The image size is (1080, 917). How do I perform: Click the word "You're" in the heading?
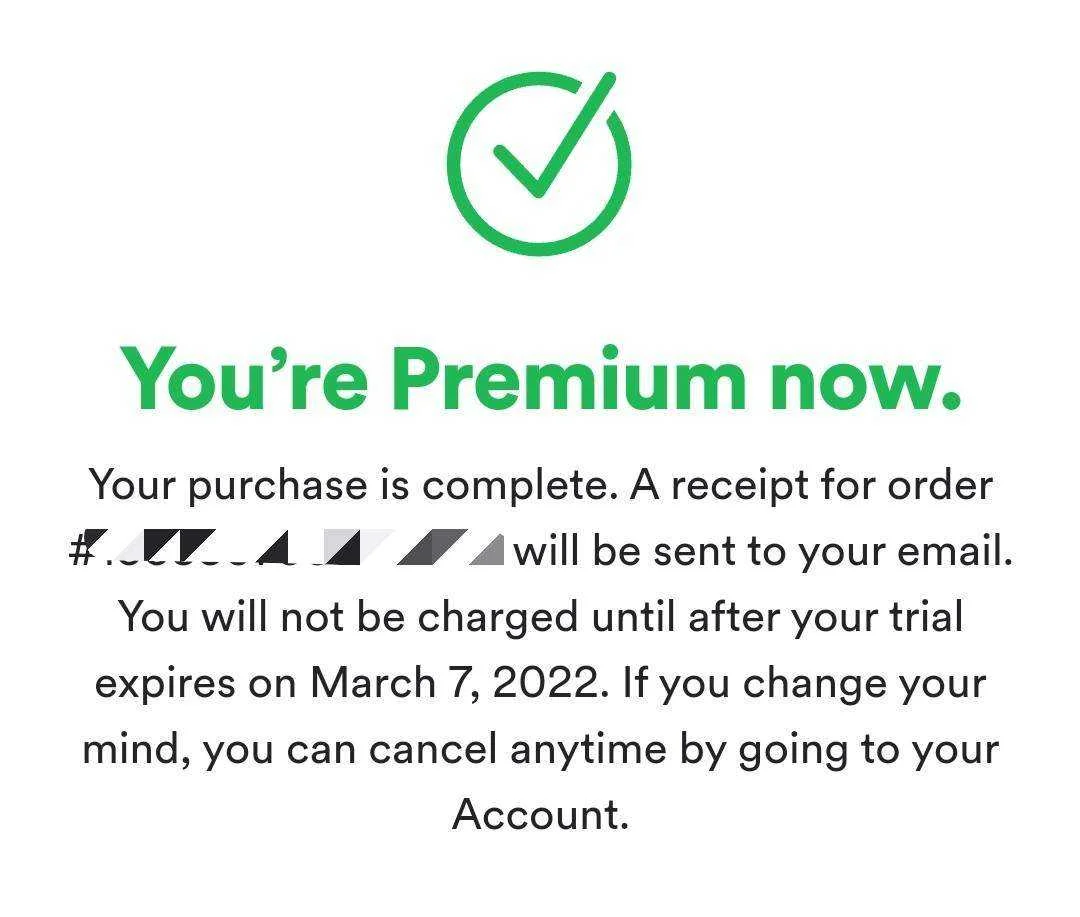(x=244, y=378)
